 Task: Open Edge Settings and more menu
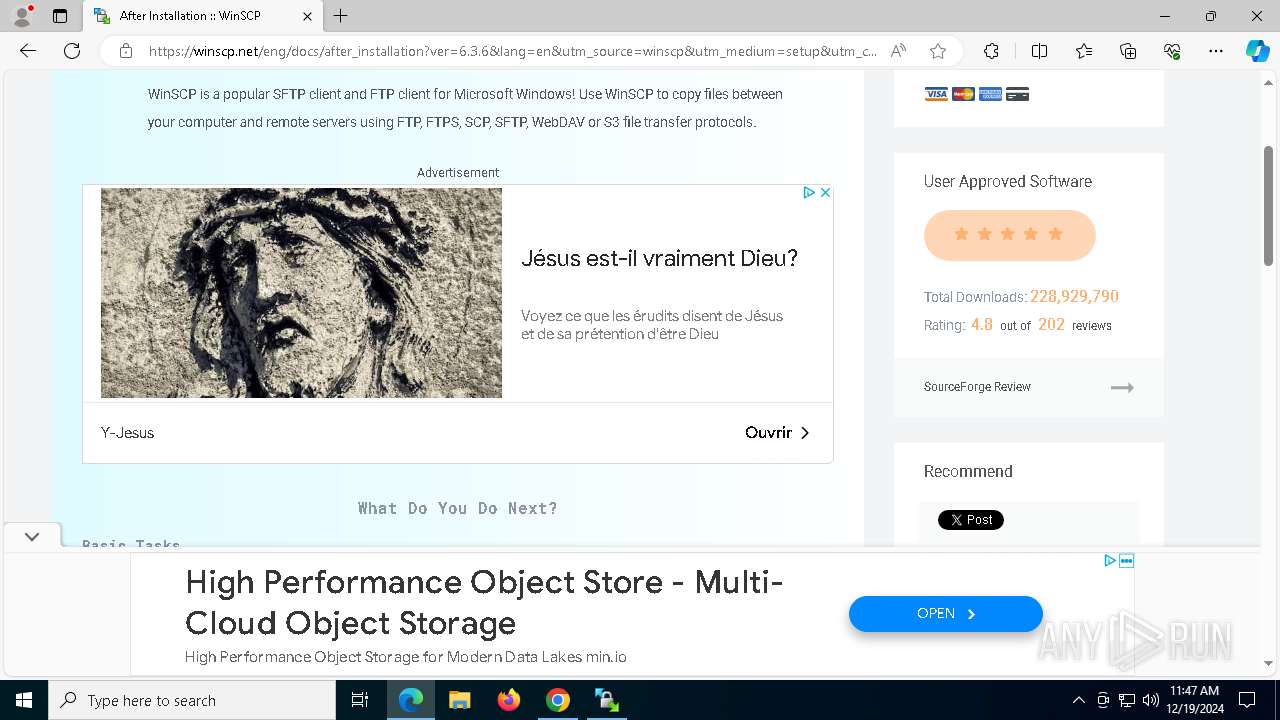click(1216, 51)
